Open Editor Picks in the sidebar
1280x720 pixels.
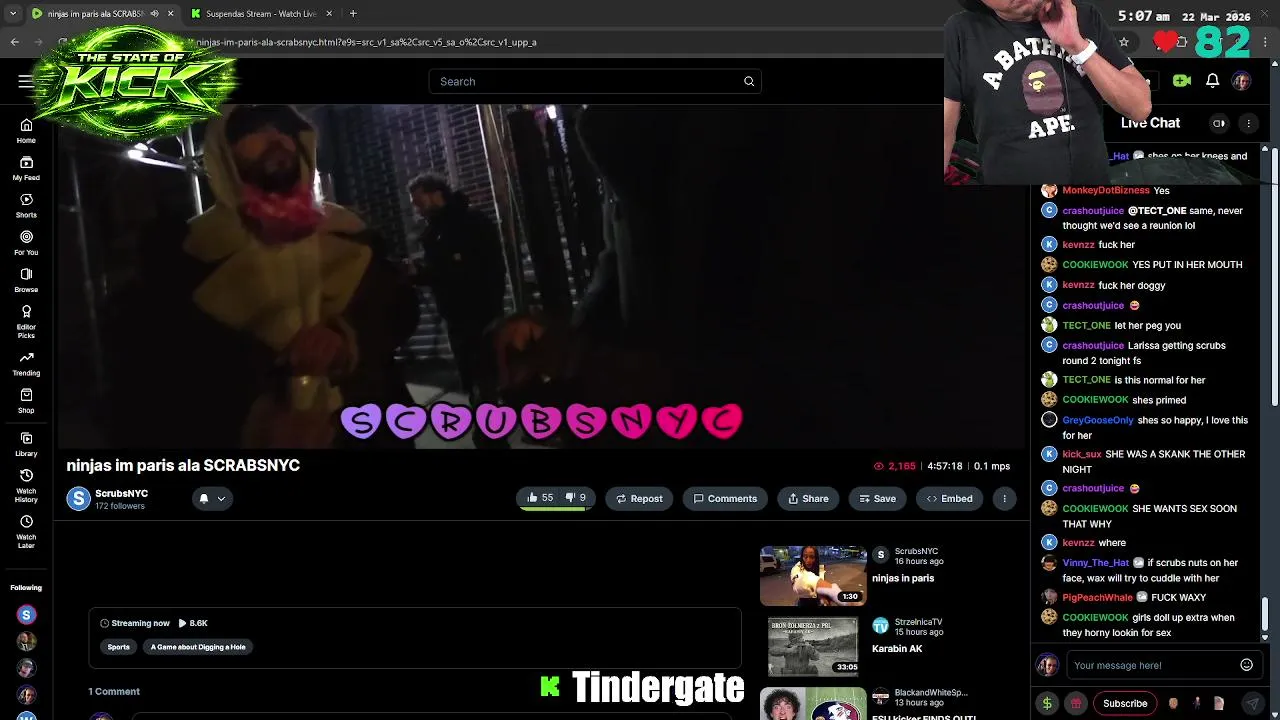(x=26, y=321)
